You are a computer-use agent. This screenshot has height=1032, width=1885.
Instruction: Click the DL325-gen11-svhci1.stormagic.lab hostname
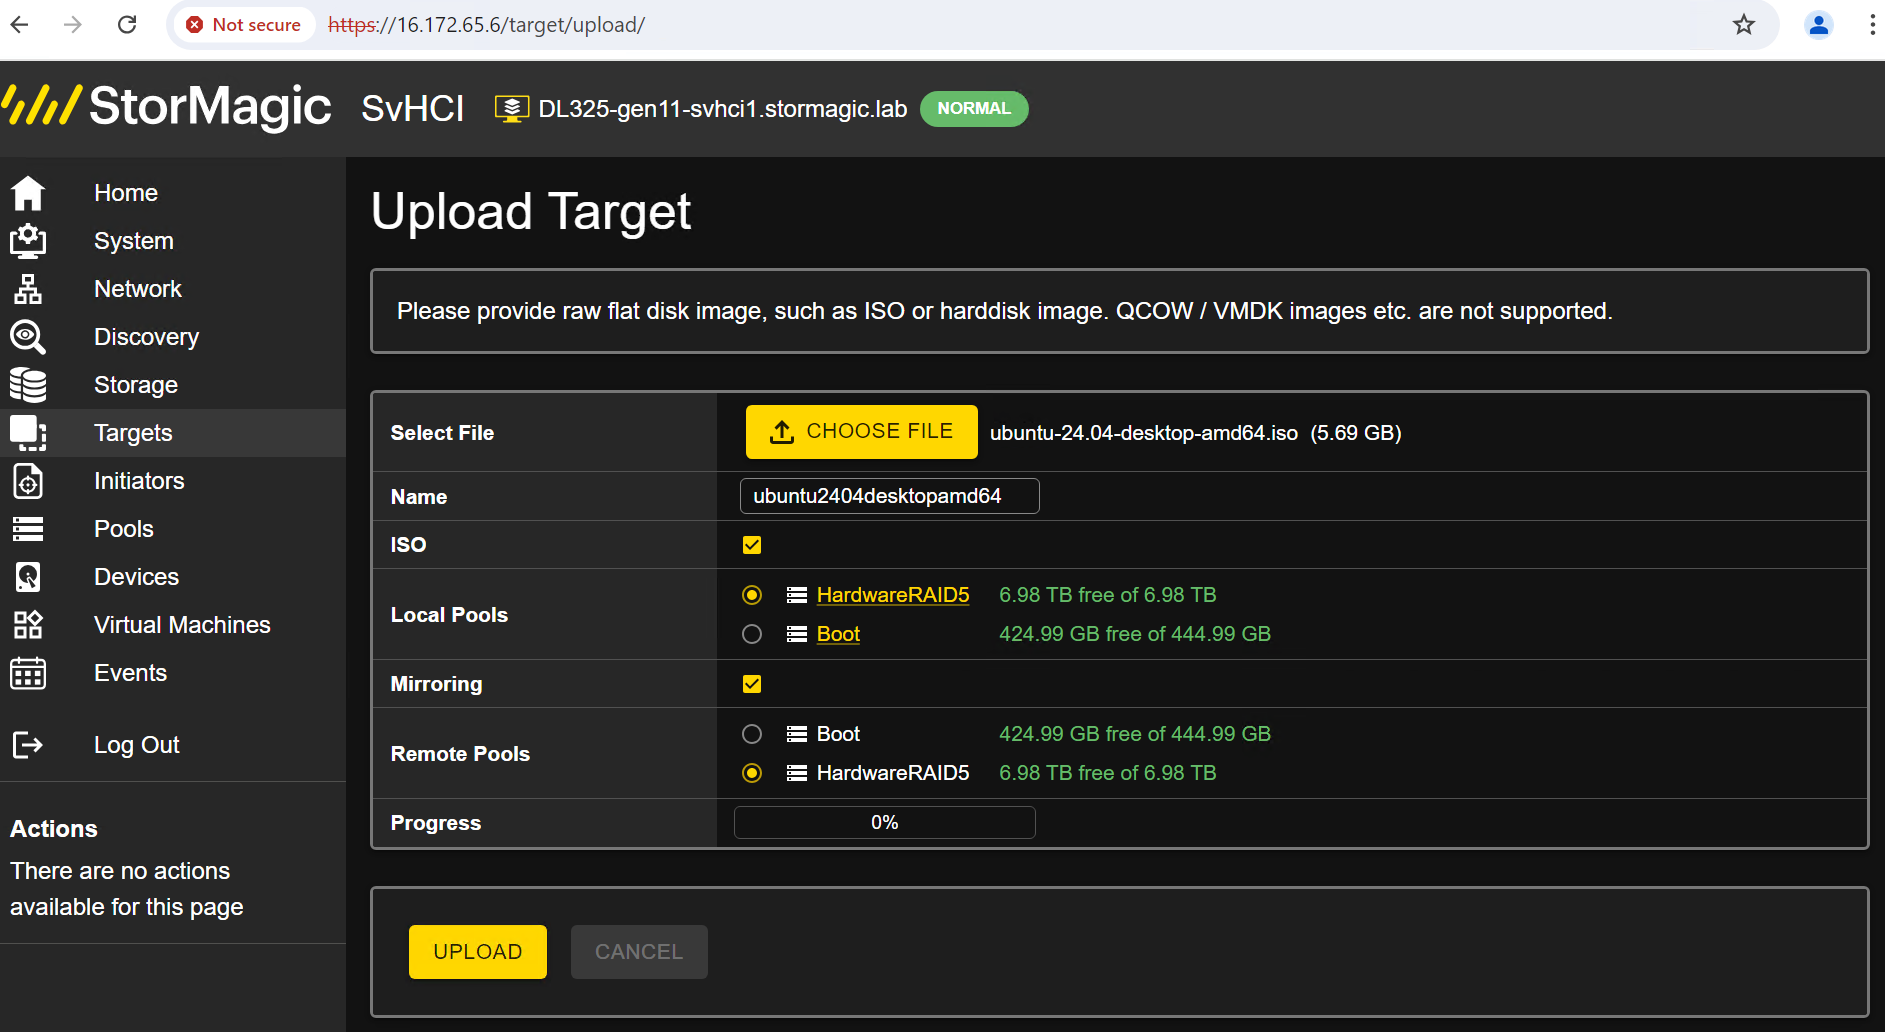point(723,109)
